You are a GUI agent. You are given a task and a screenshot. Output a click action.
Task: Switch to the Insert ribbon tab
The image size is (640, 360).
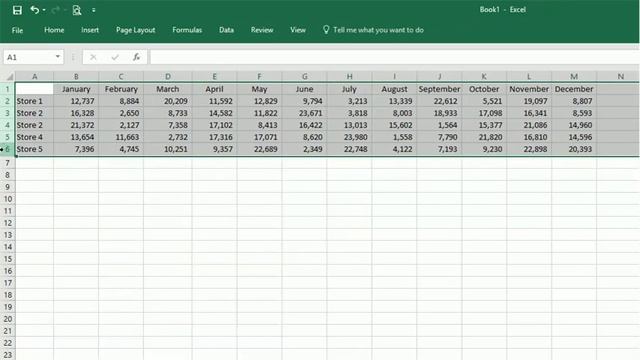(x=90, y=30)
